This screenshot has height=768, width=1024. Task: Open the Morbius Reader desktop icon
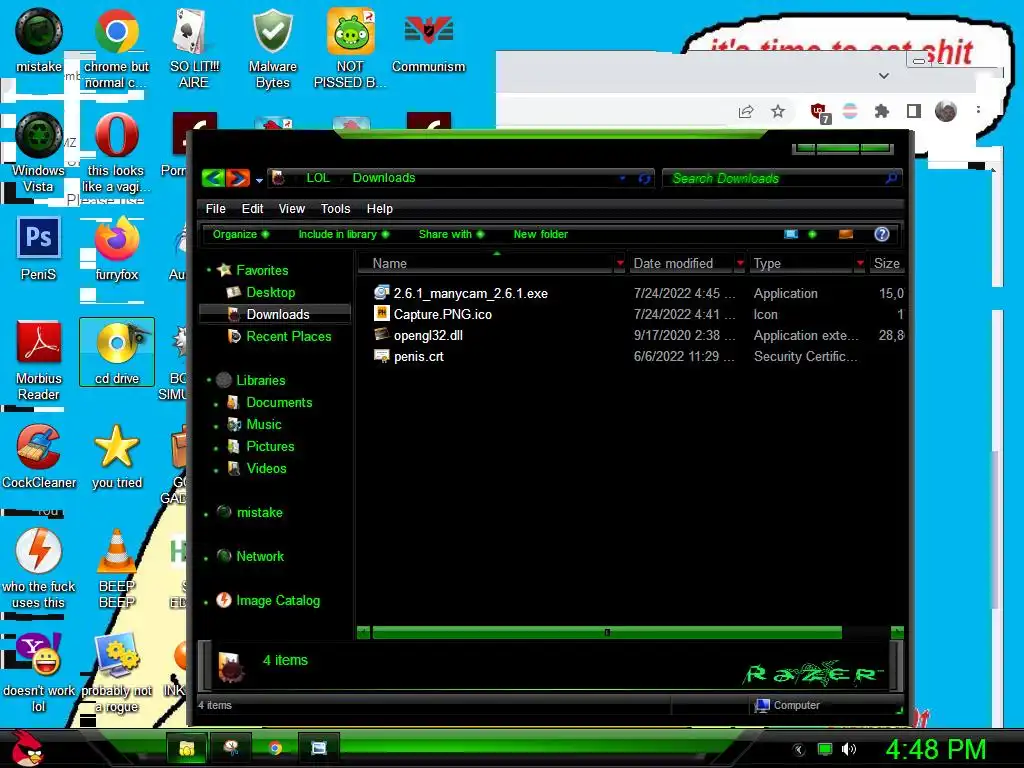click(x=39, y=361)
